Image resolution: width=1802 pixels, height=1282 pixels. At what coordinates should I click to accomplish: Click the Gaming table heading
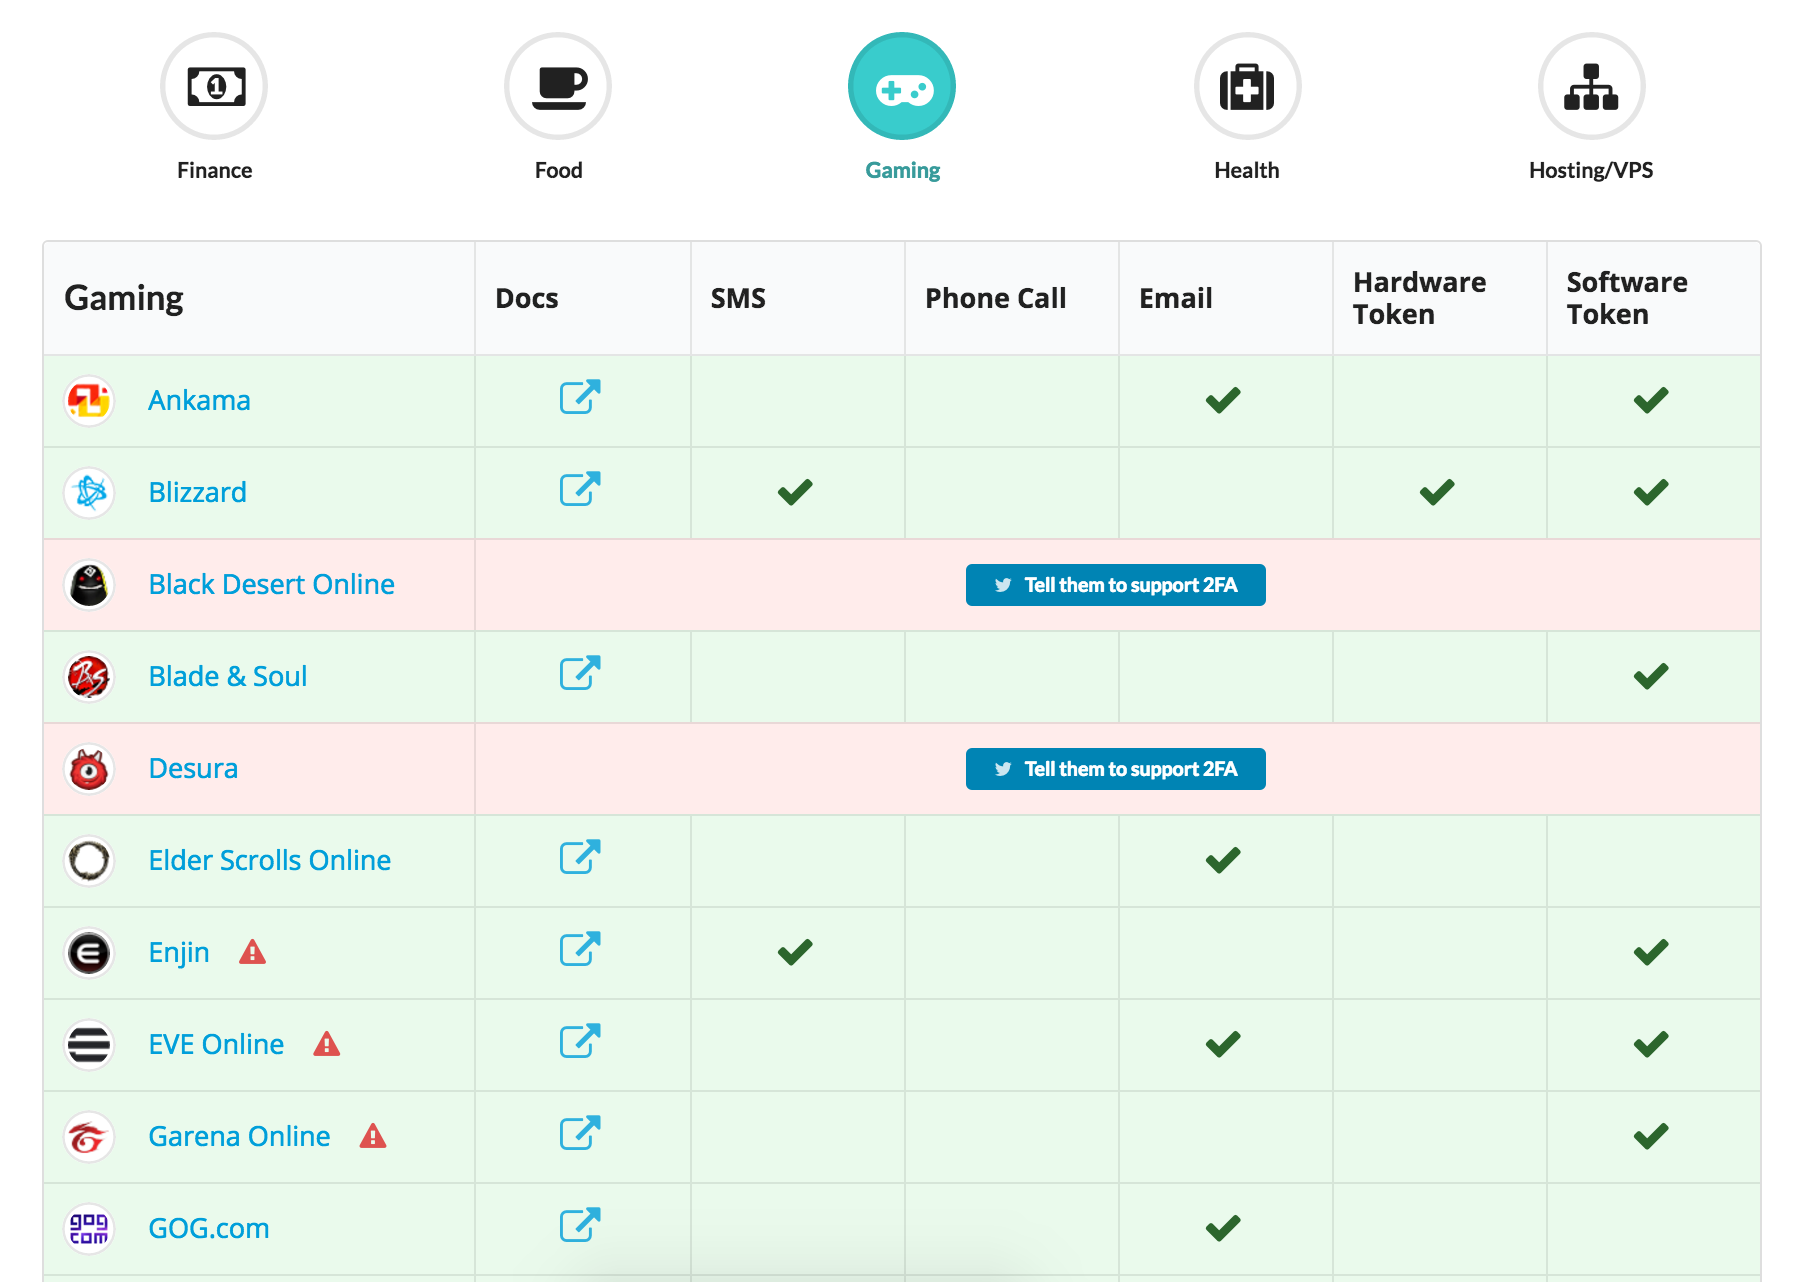(x=124, y=299)
